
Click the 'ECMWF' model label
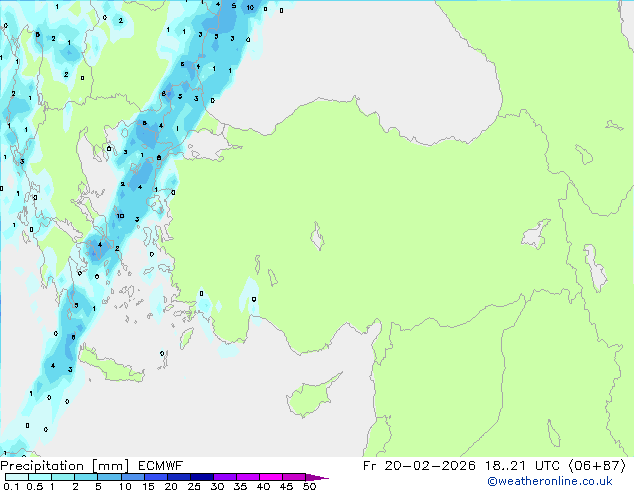(161, 466)
